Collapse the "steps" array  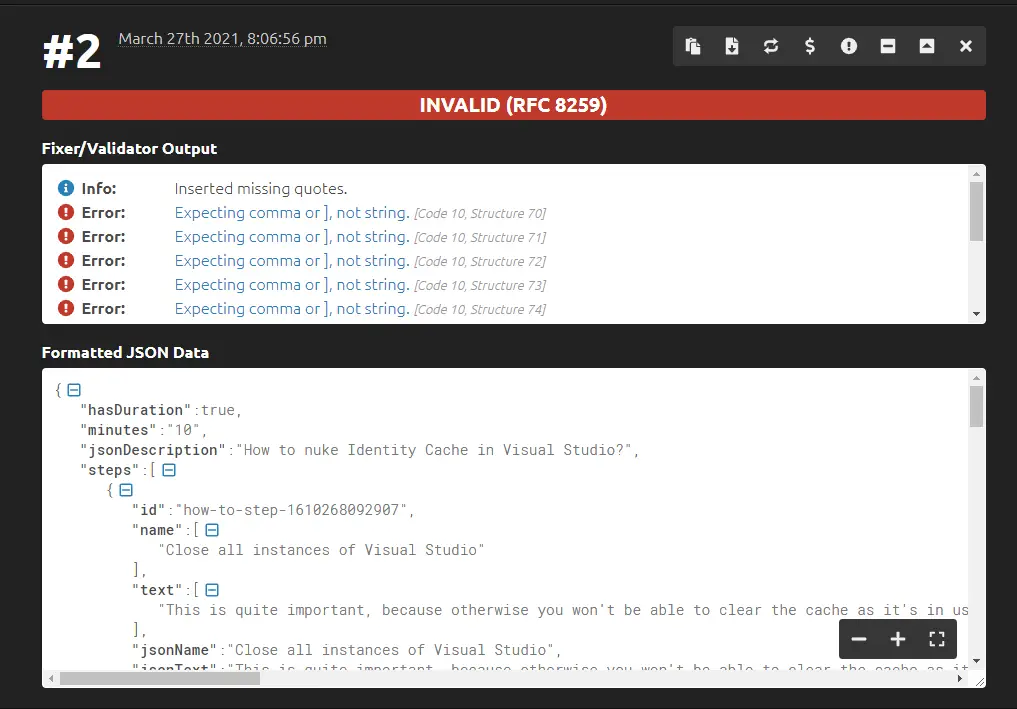click(x=169, y=470)
